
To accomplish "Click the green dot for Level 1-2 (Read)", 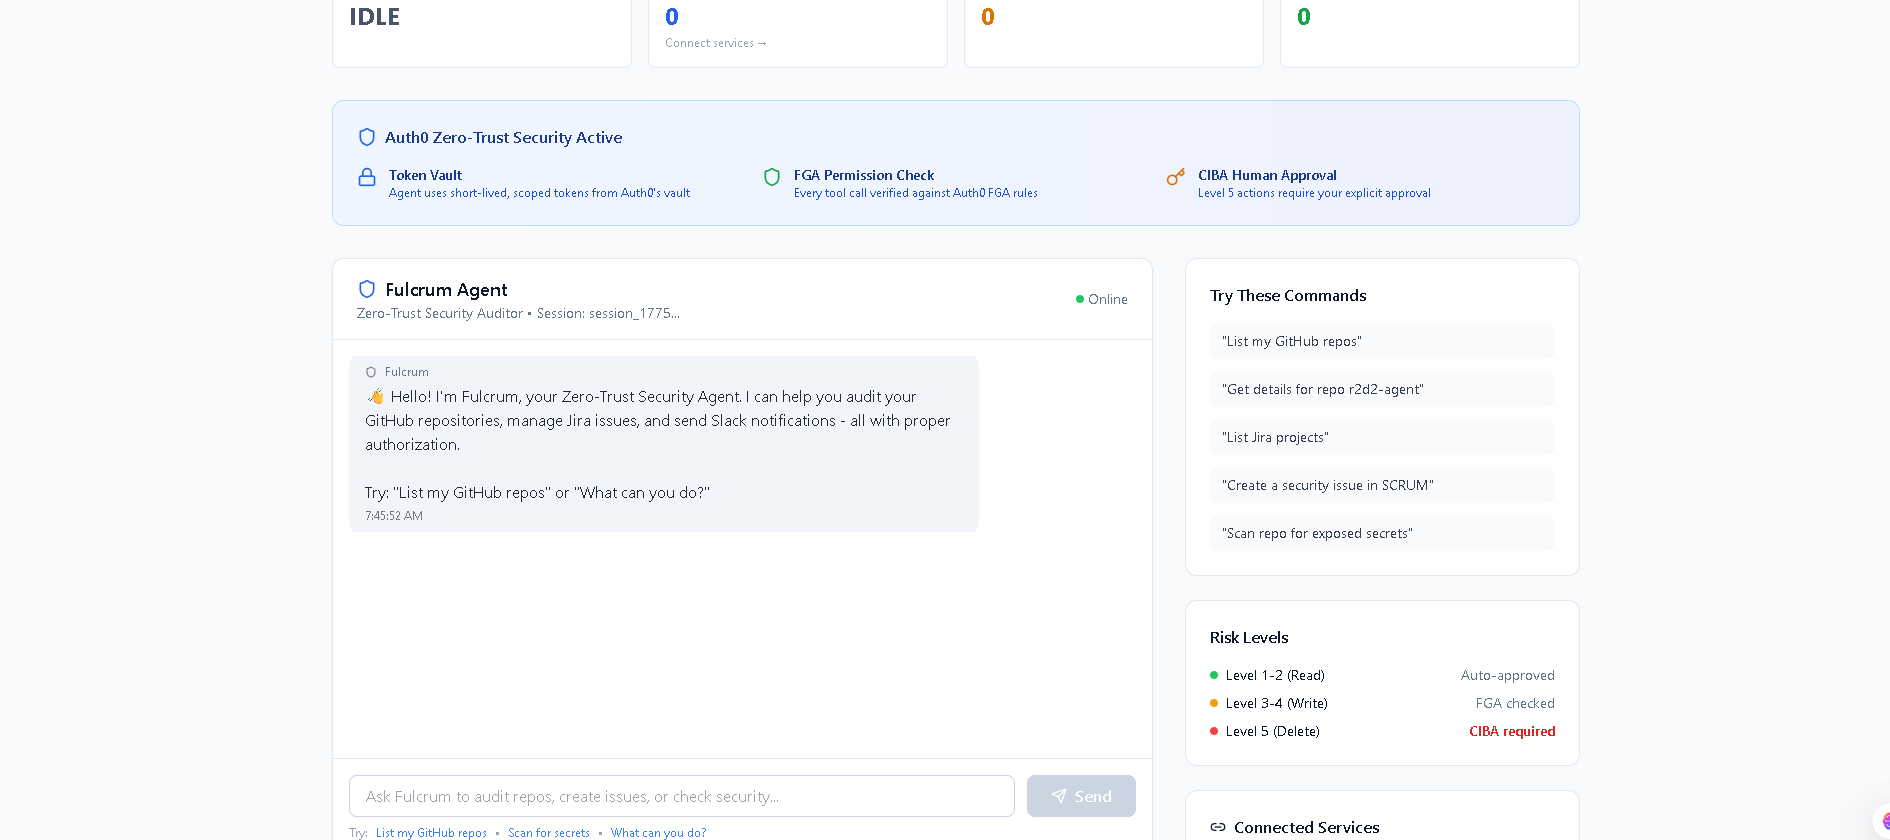I will (x=1214, y=675).
